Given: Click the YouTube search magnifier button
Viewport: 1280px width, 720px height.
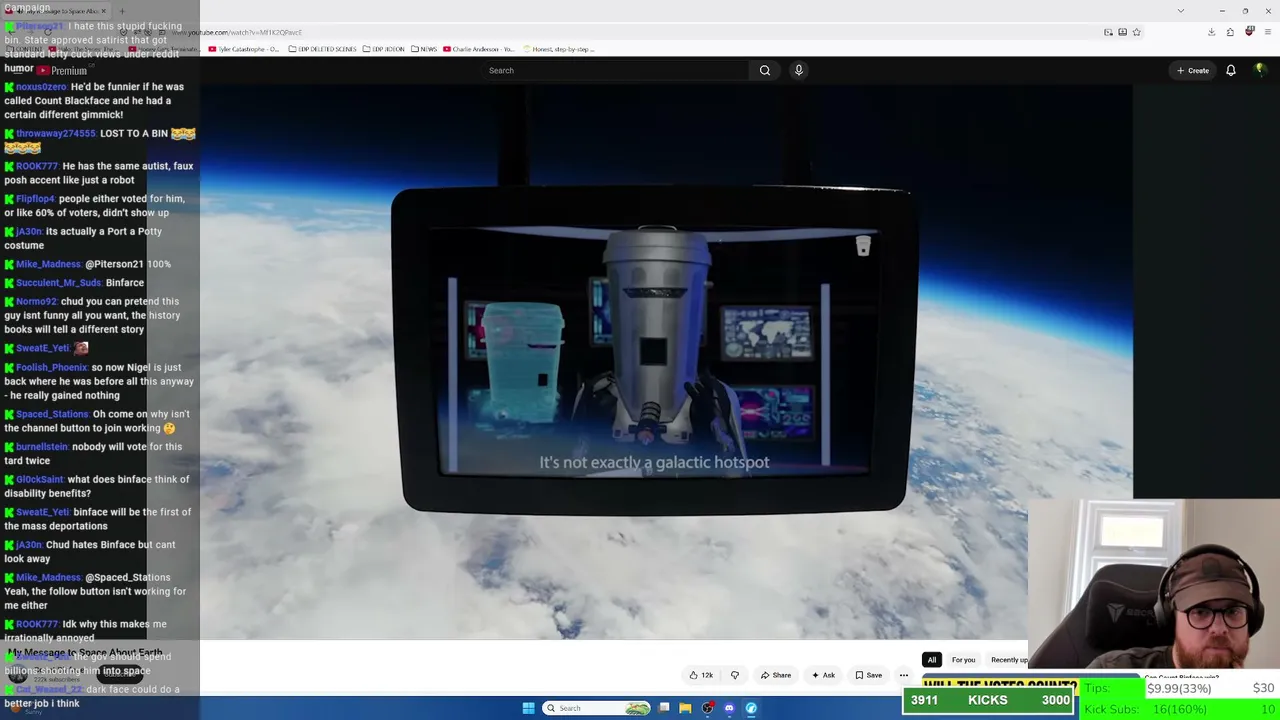Looking at the screenshot, I should pos(765,70).
